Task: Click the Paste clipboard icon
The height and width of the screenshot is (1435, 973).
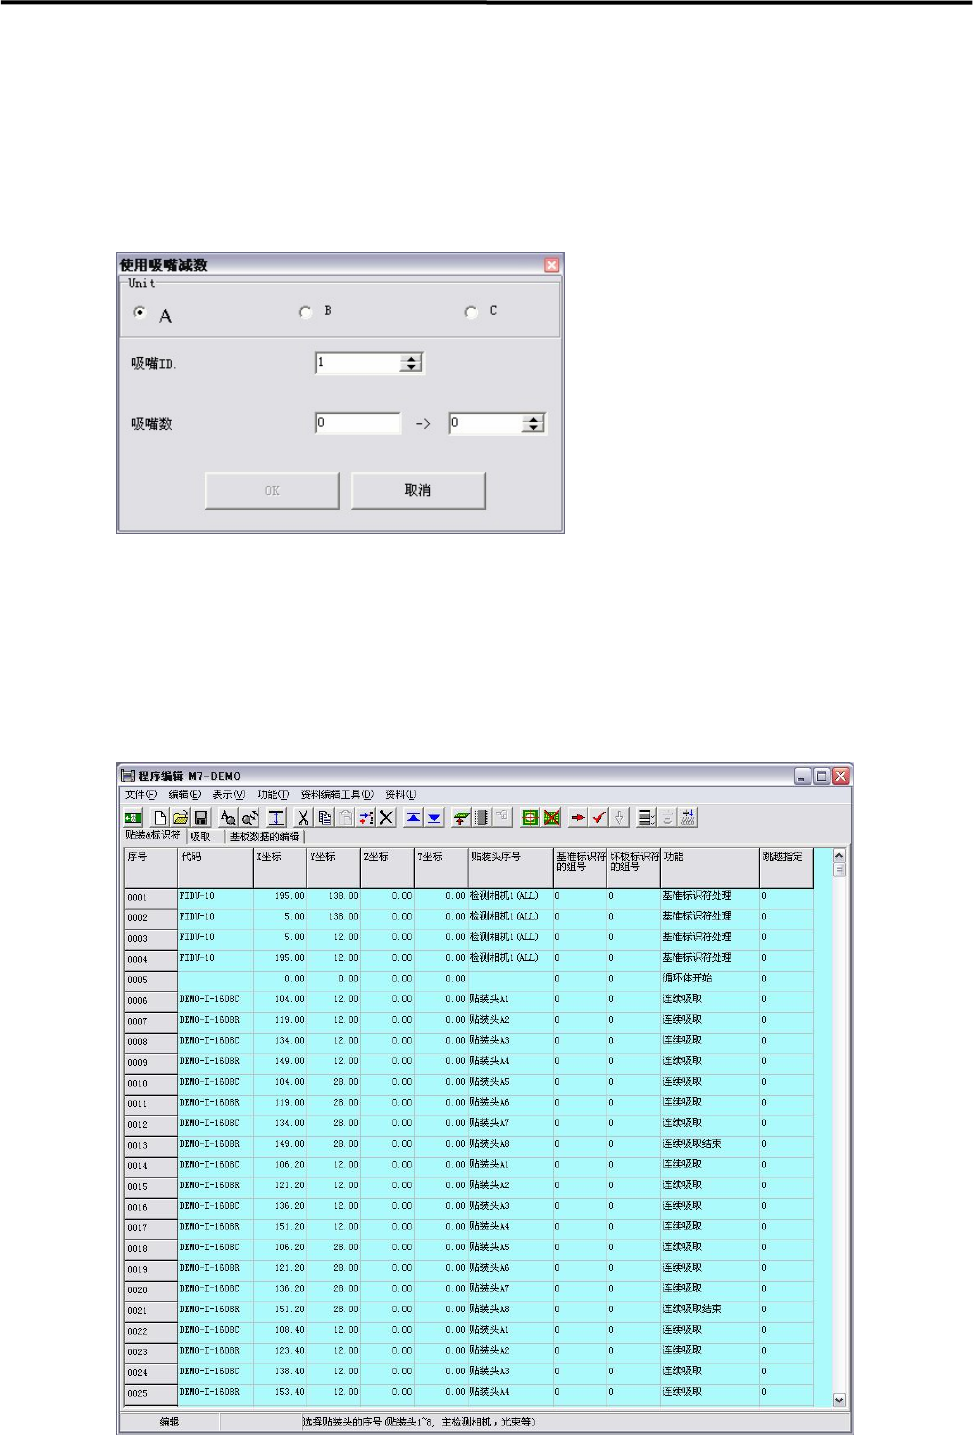Action: [x=345, y=817]
